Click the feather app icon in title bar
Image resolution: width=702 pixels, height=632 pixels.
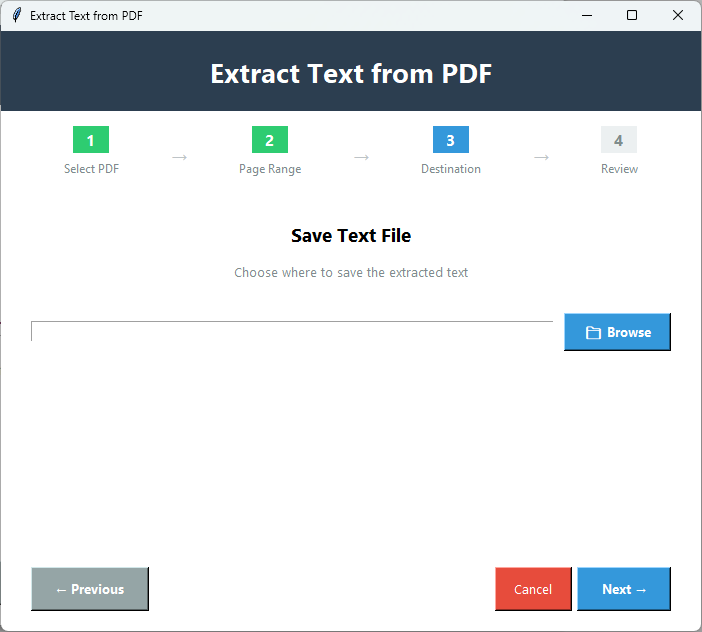[17, 15]
